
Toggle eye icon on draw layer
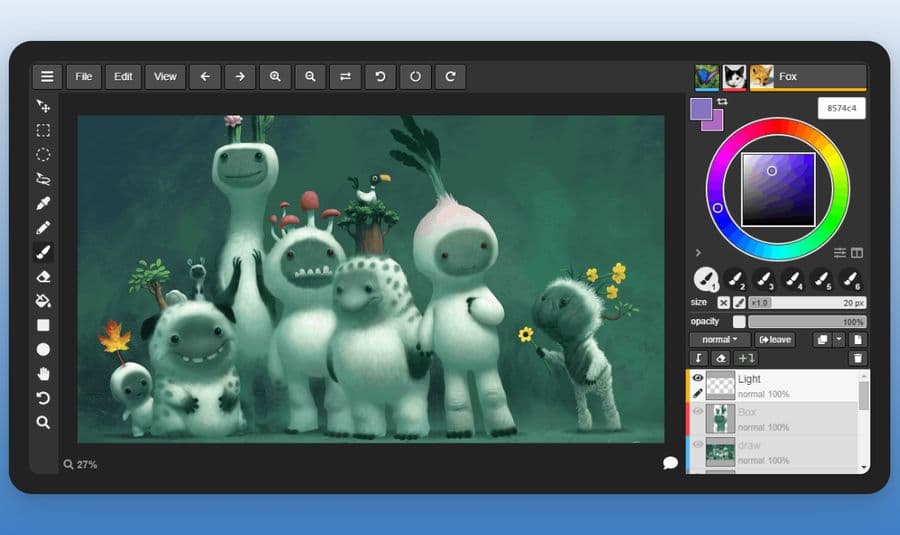pyautogui.click(x=697, y=444)
